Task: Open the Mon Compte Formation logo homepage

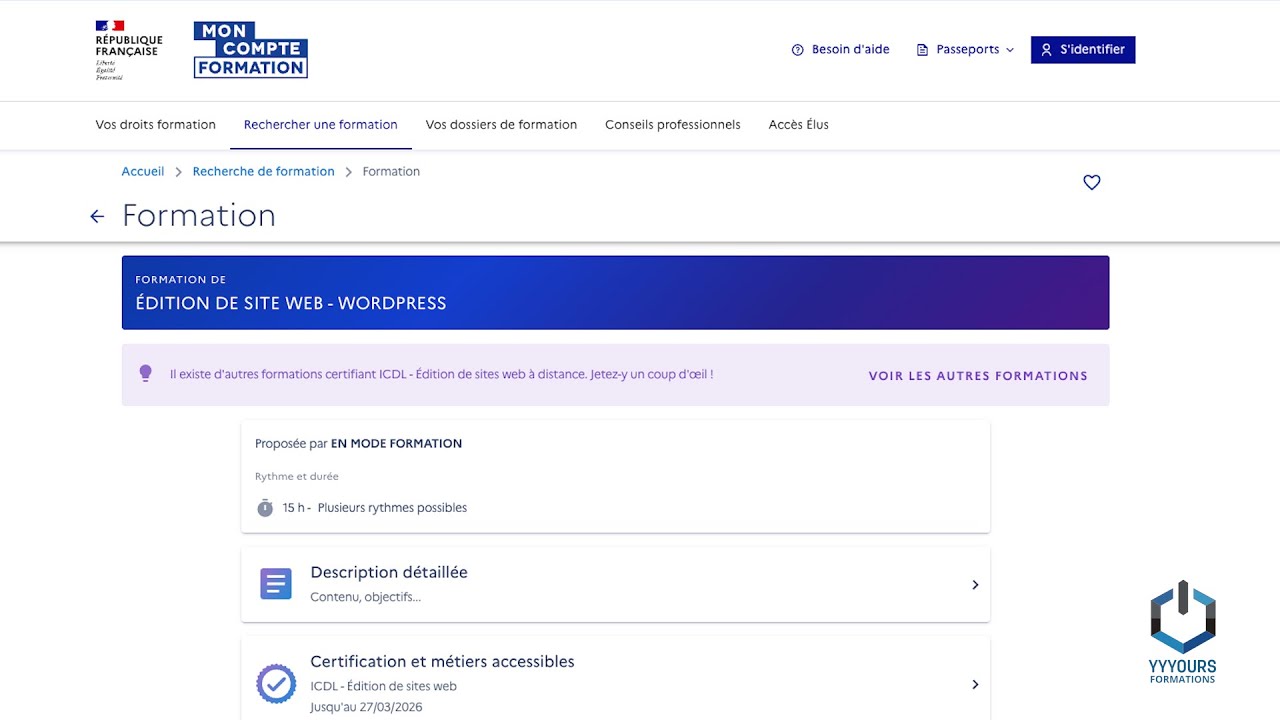Action: point(250,50)
